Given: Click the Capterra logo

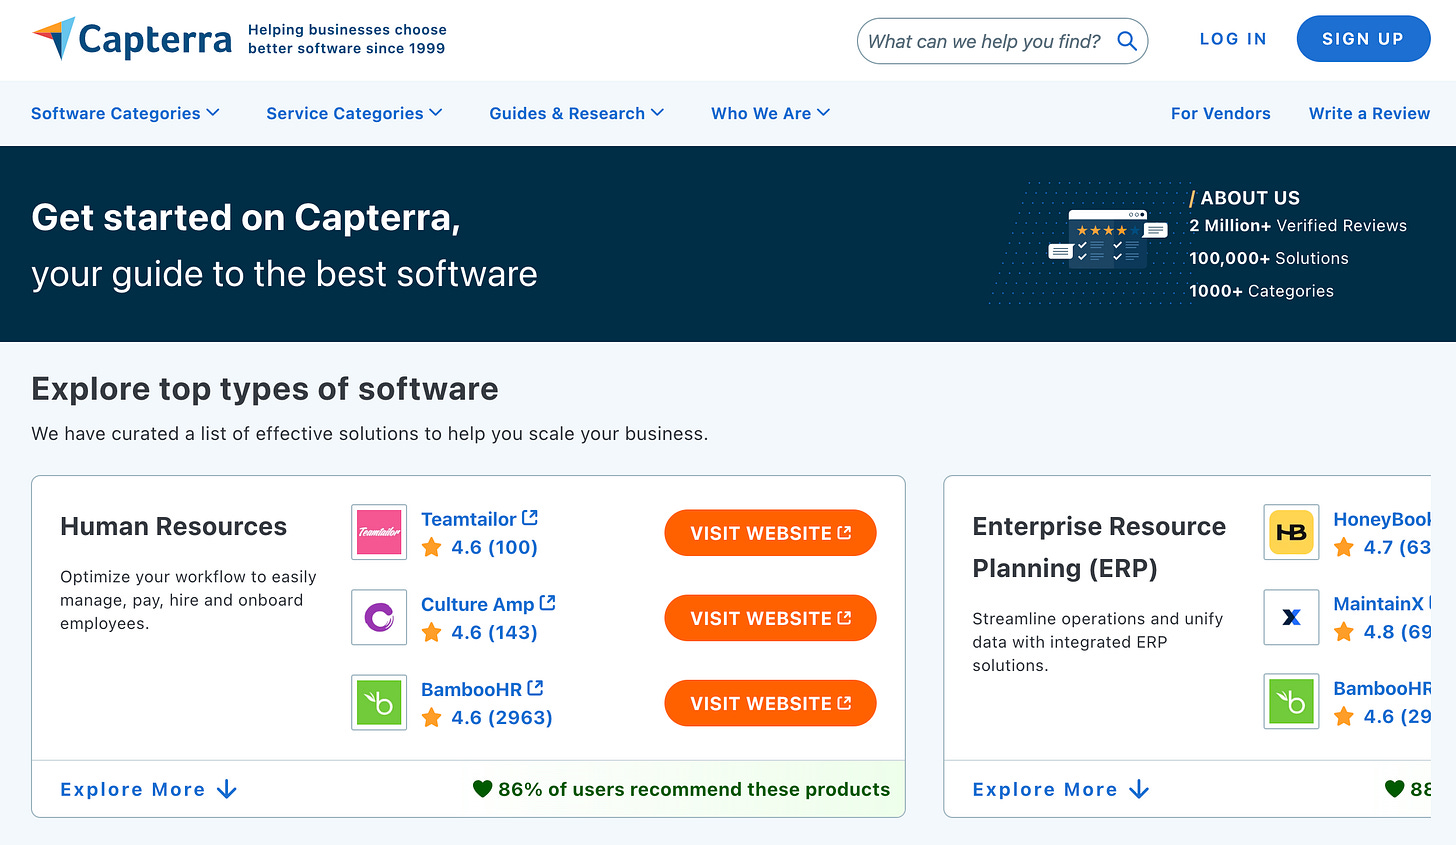Looking at the screenshot, I should click(x=131, y=39).
